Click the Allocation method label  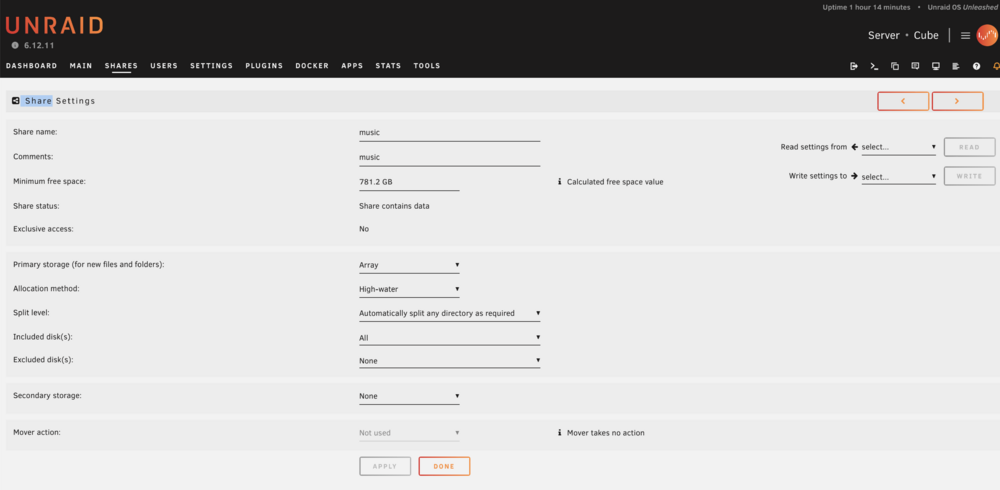(46, 288)
